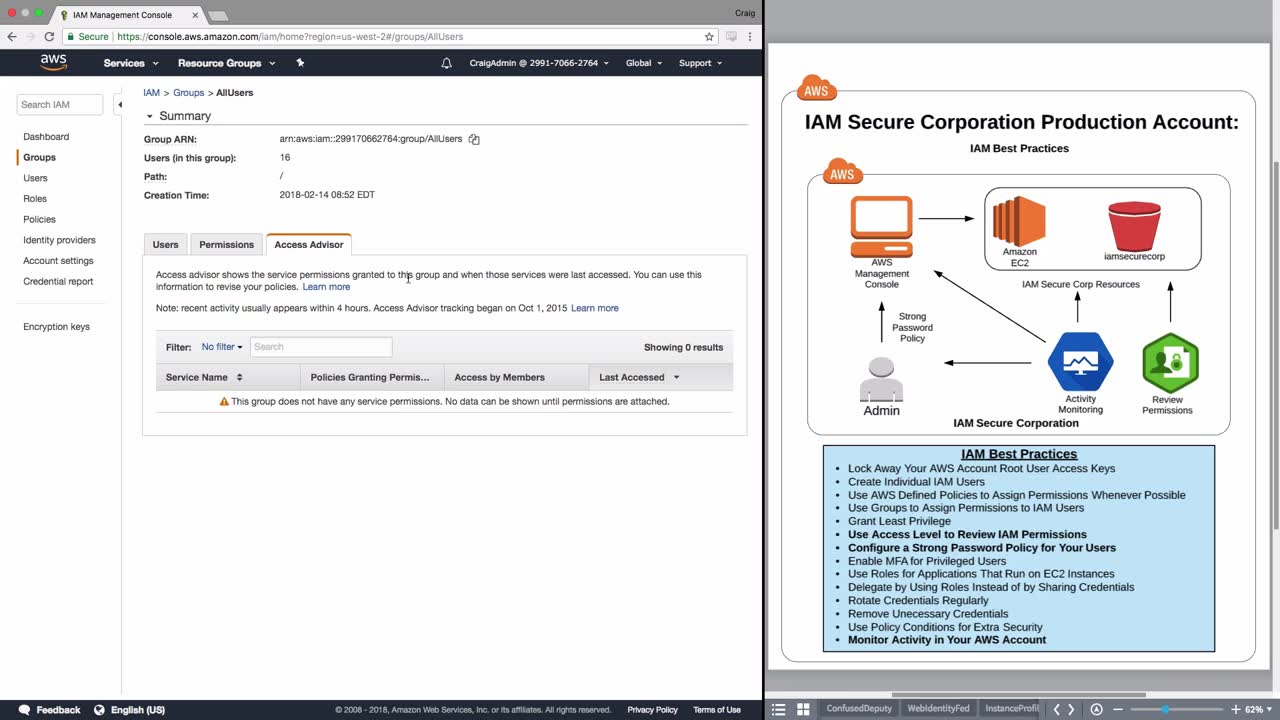Click the circled A icon in diagram status bar

(x=1096, y=709)
